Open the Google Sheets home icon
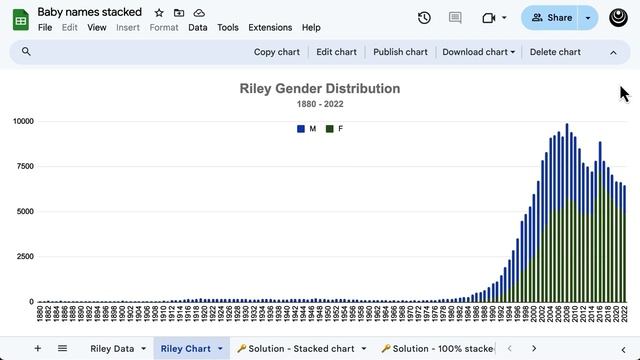Screen dimensions: 640x360 point(21,19)
